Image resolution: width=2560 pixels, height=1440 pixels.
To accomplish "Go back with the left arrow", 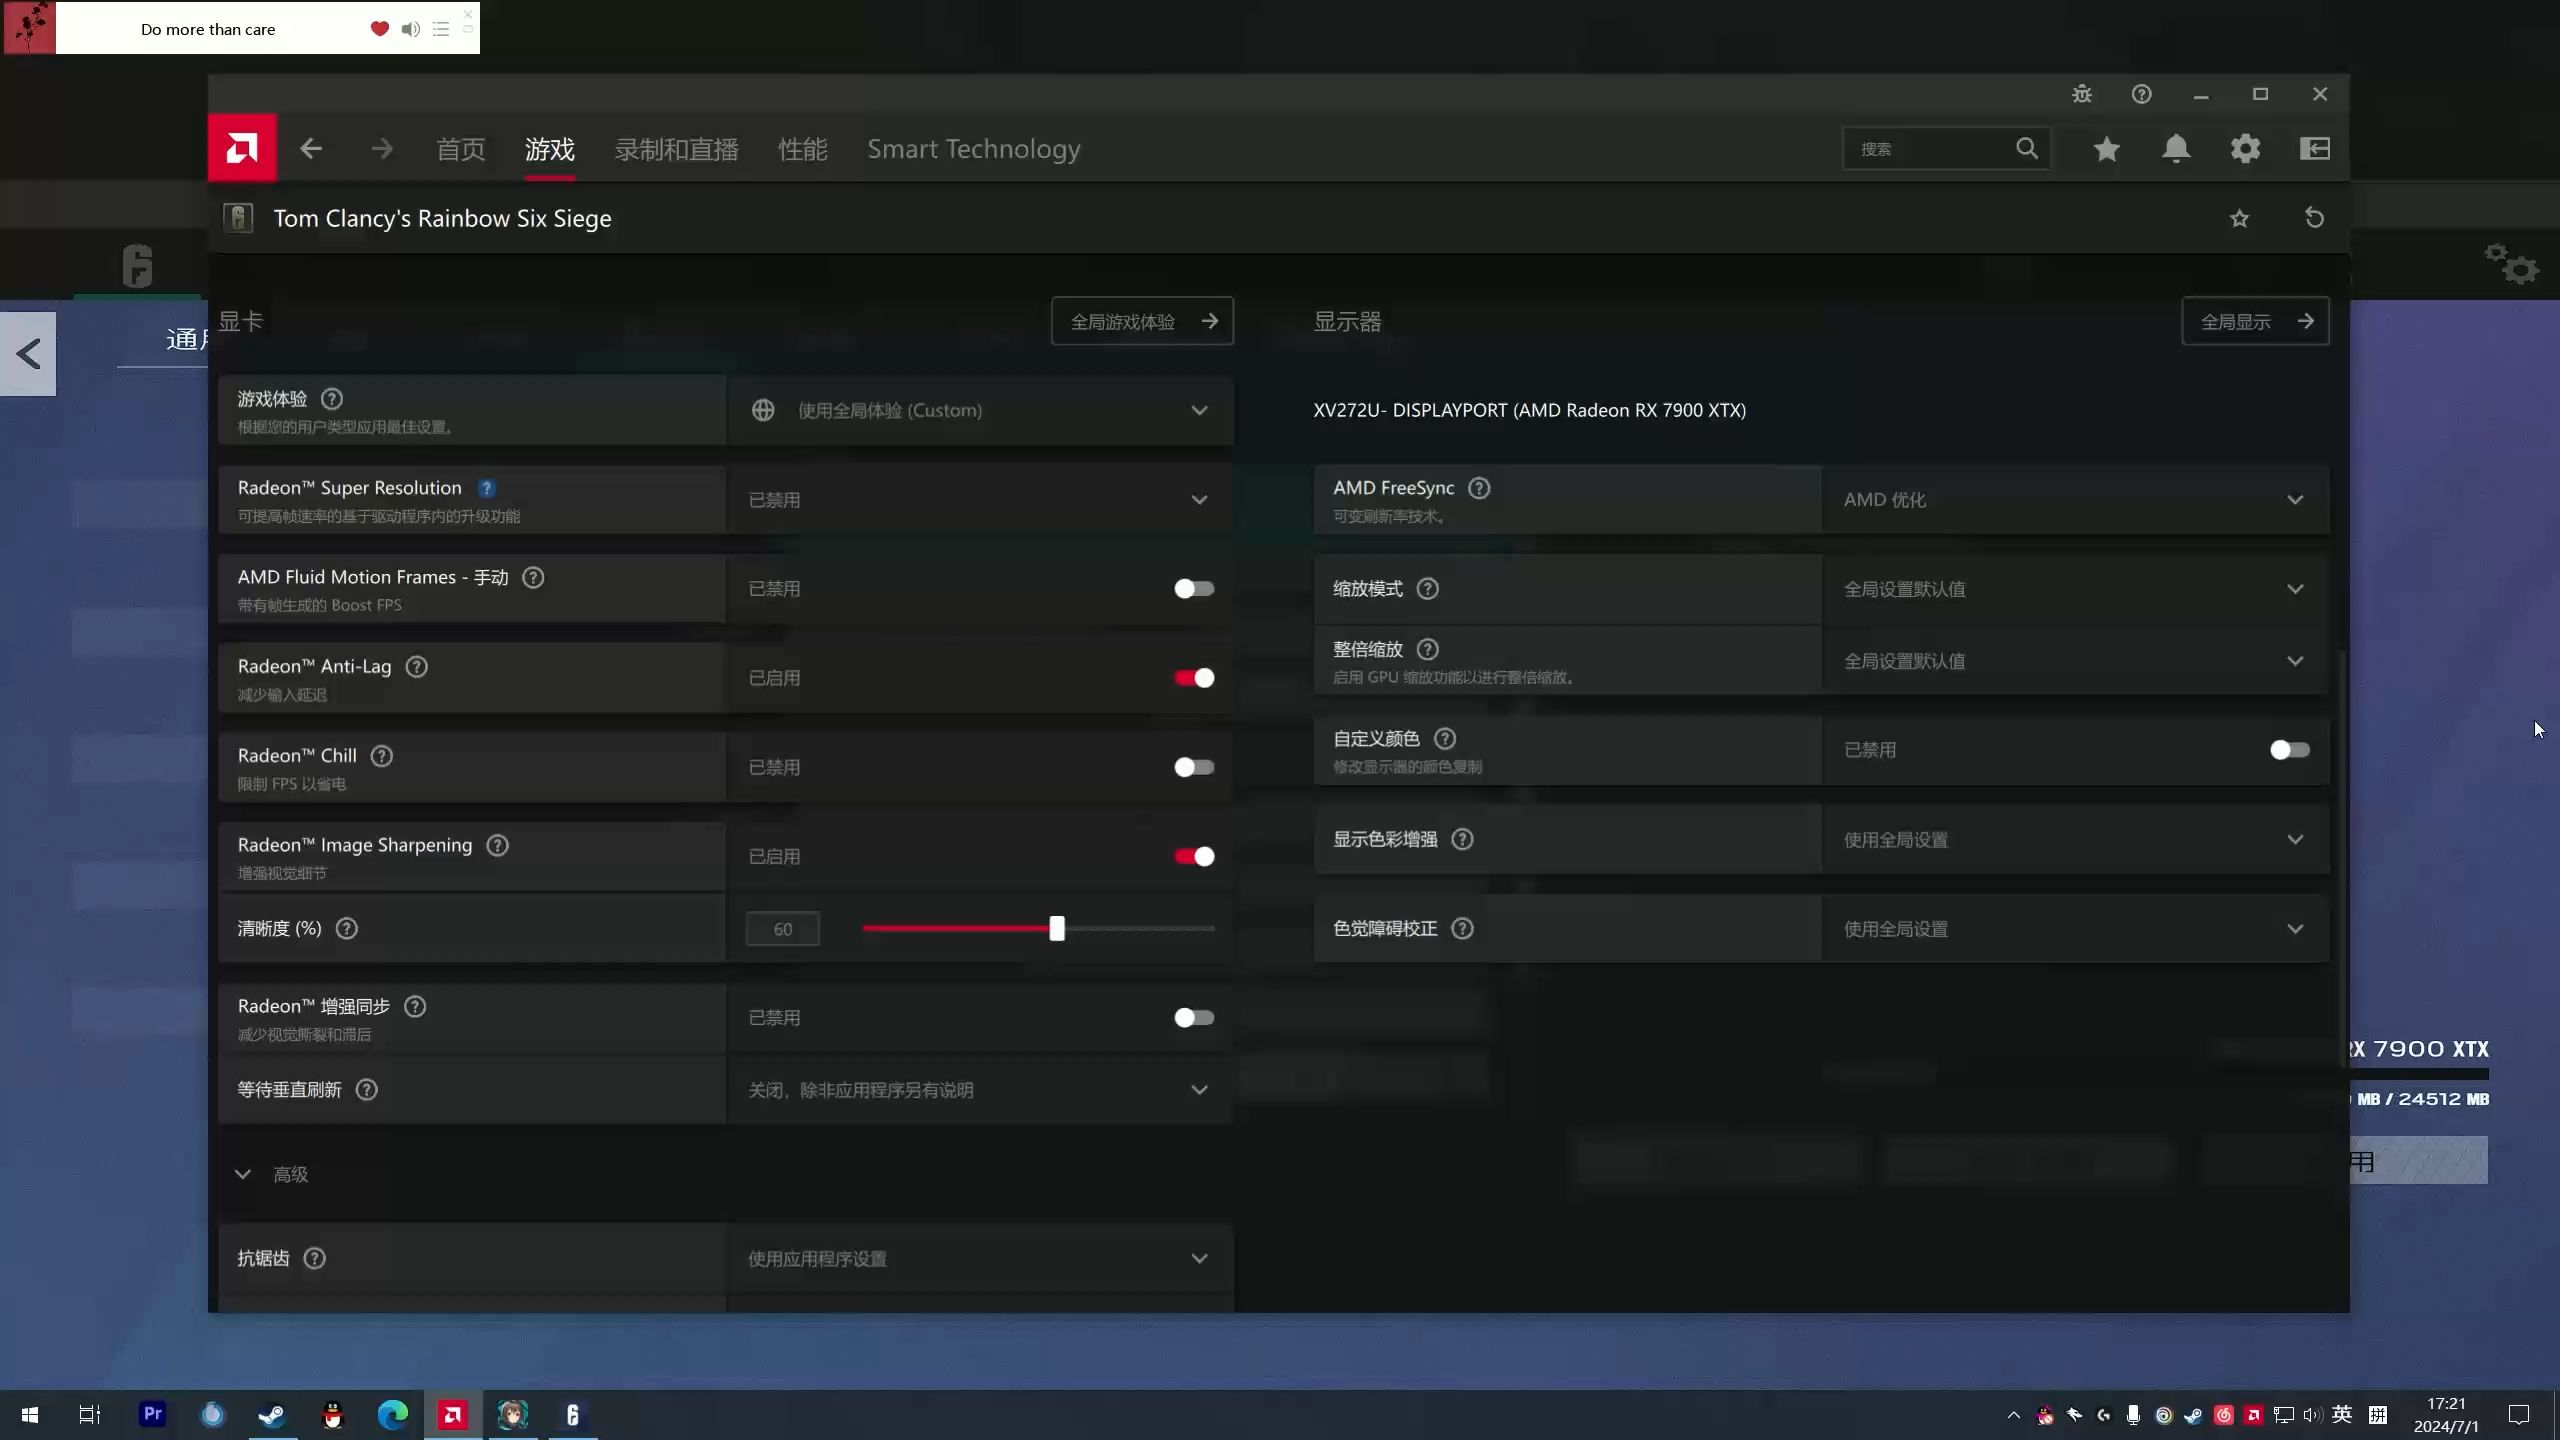I will tap(311, 149).
